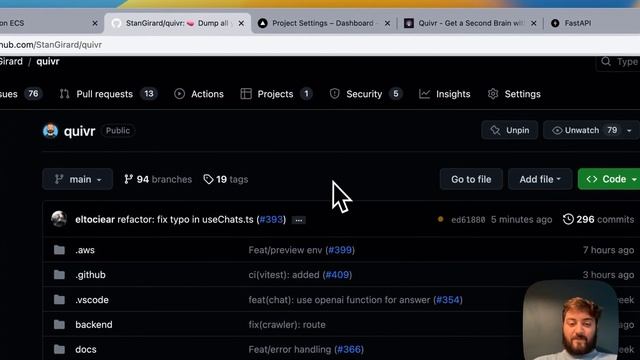Screen dimensions: 640x360
Task: Click the Go to file button
Action: pyautogui.click(x=471, y=179)
